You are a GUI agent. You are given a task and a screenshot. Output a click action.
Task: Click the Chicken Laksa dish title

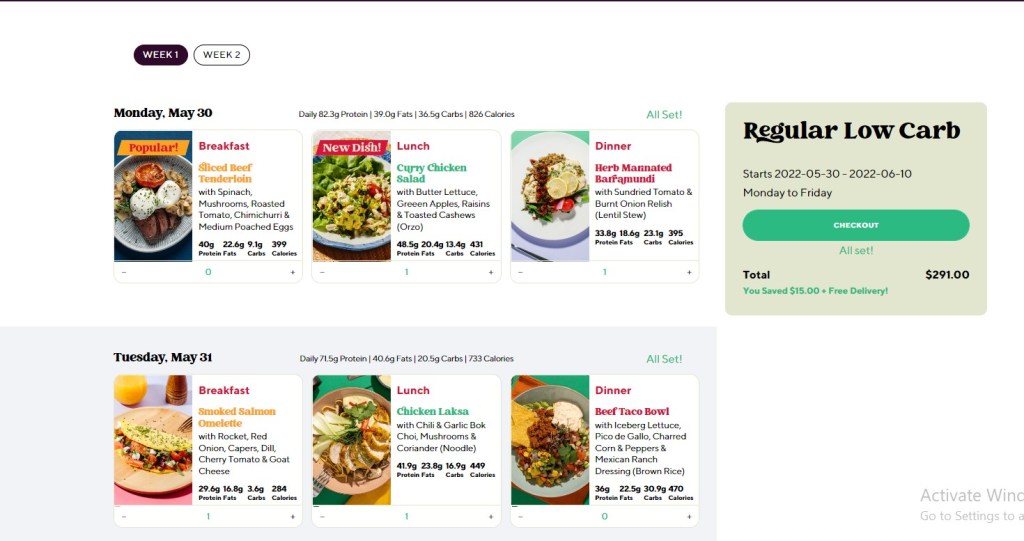[x=432, y=412]
